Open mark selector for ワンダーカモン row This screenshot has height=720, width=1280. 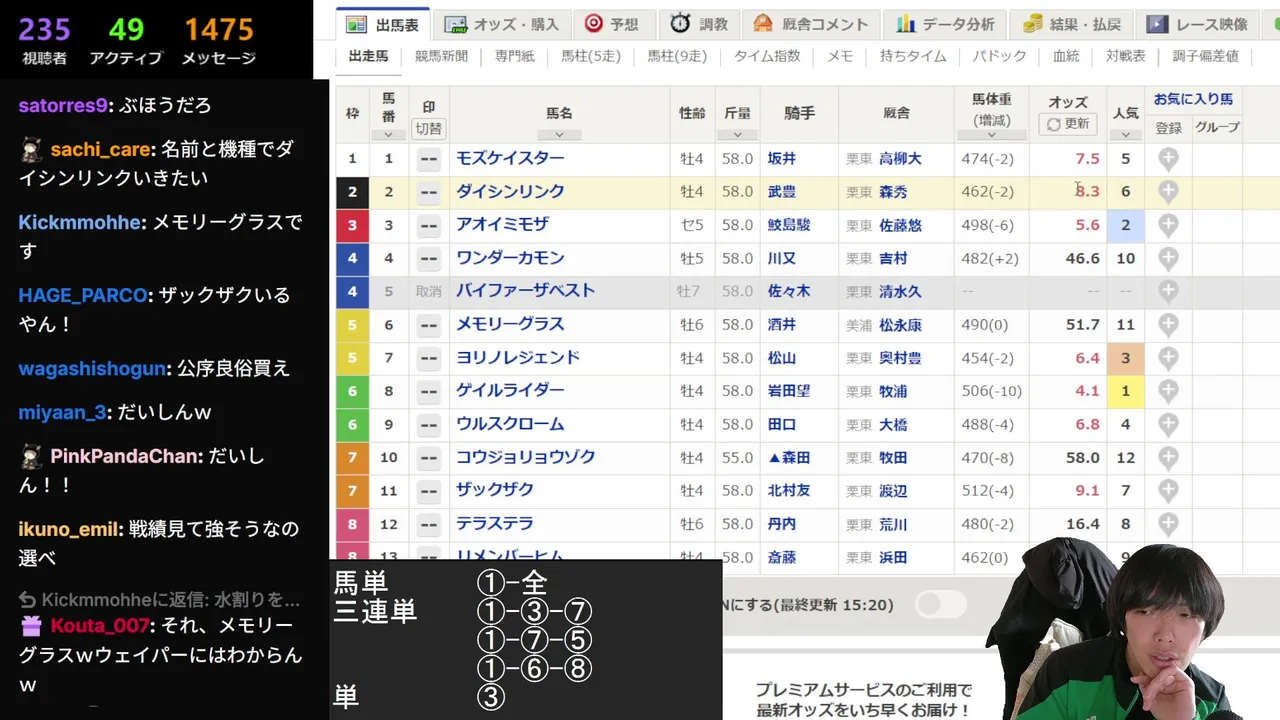point(429,258)
